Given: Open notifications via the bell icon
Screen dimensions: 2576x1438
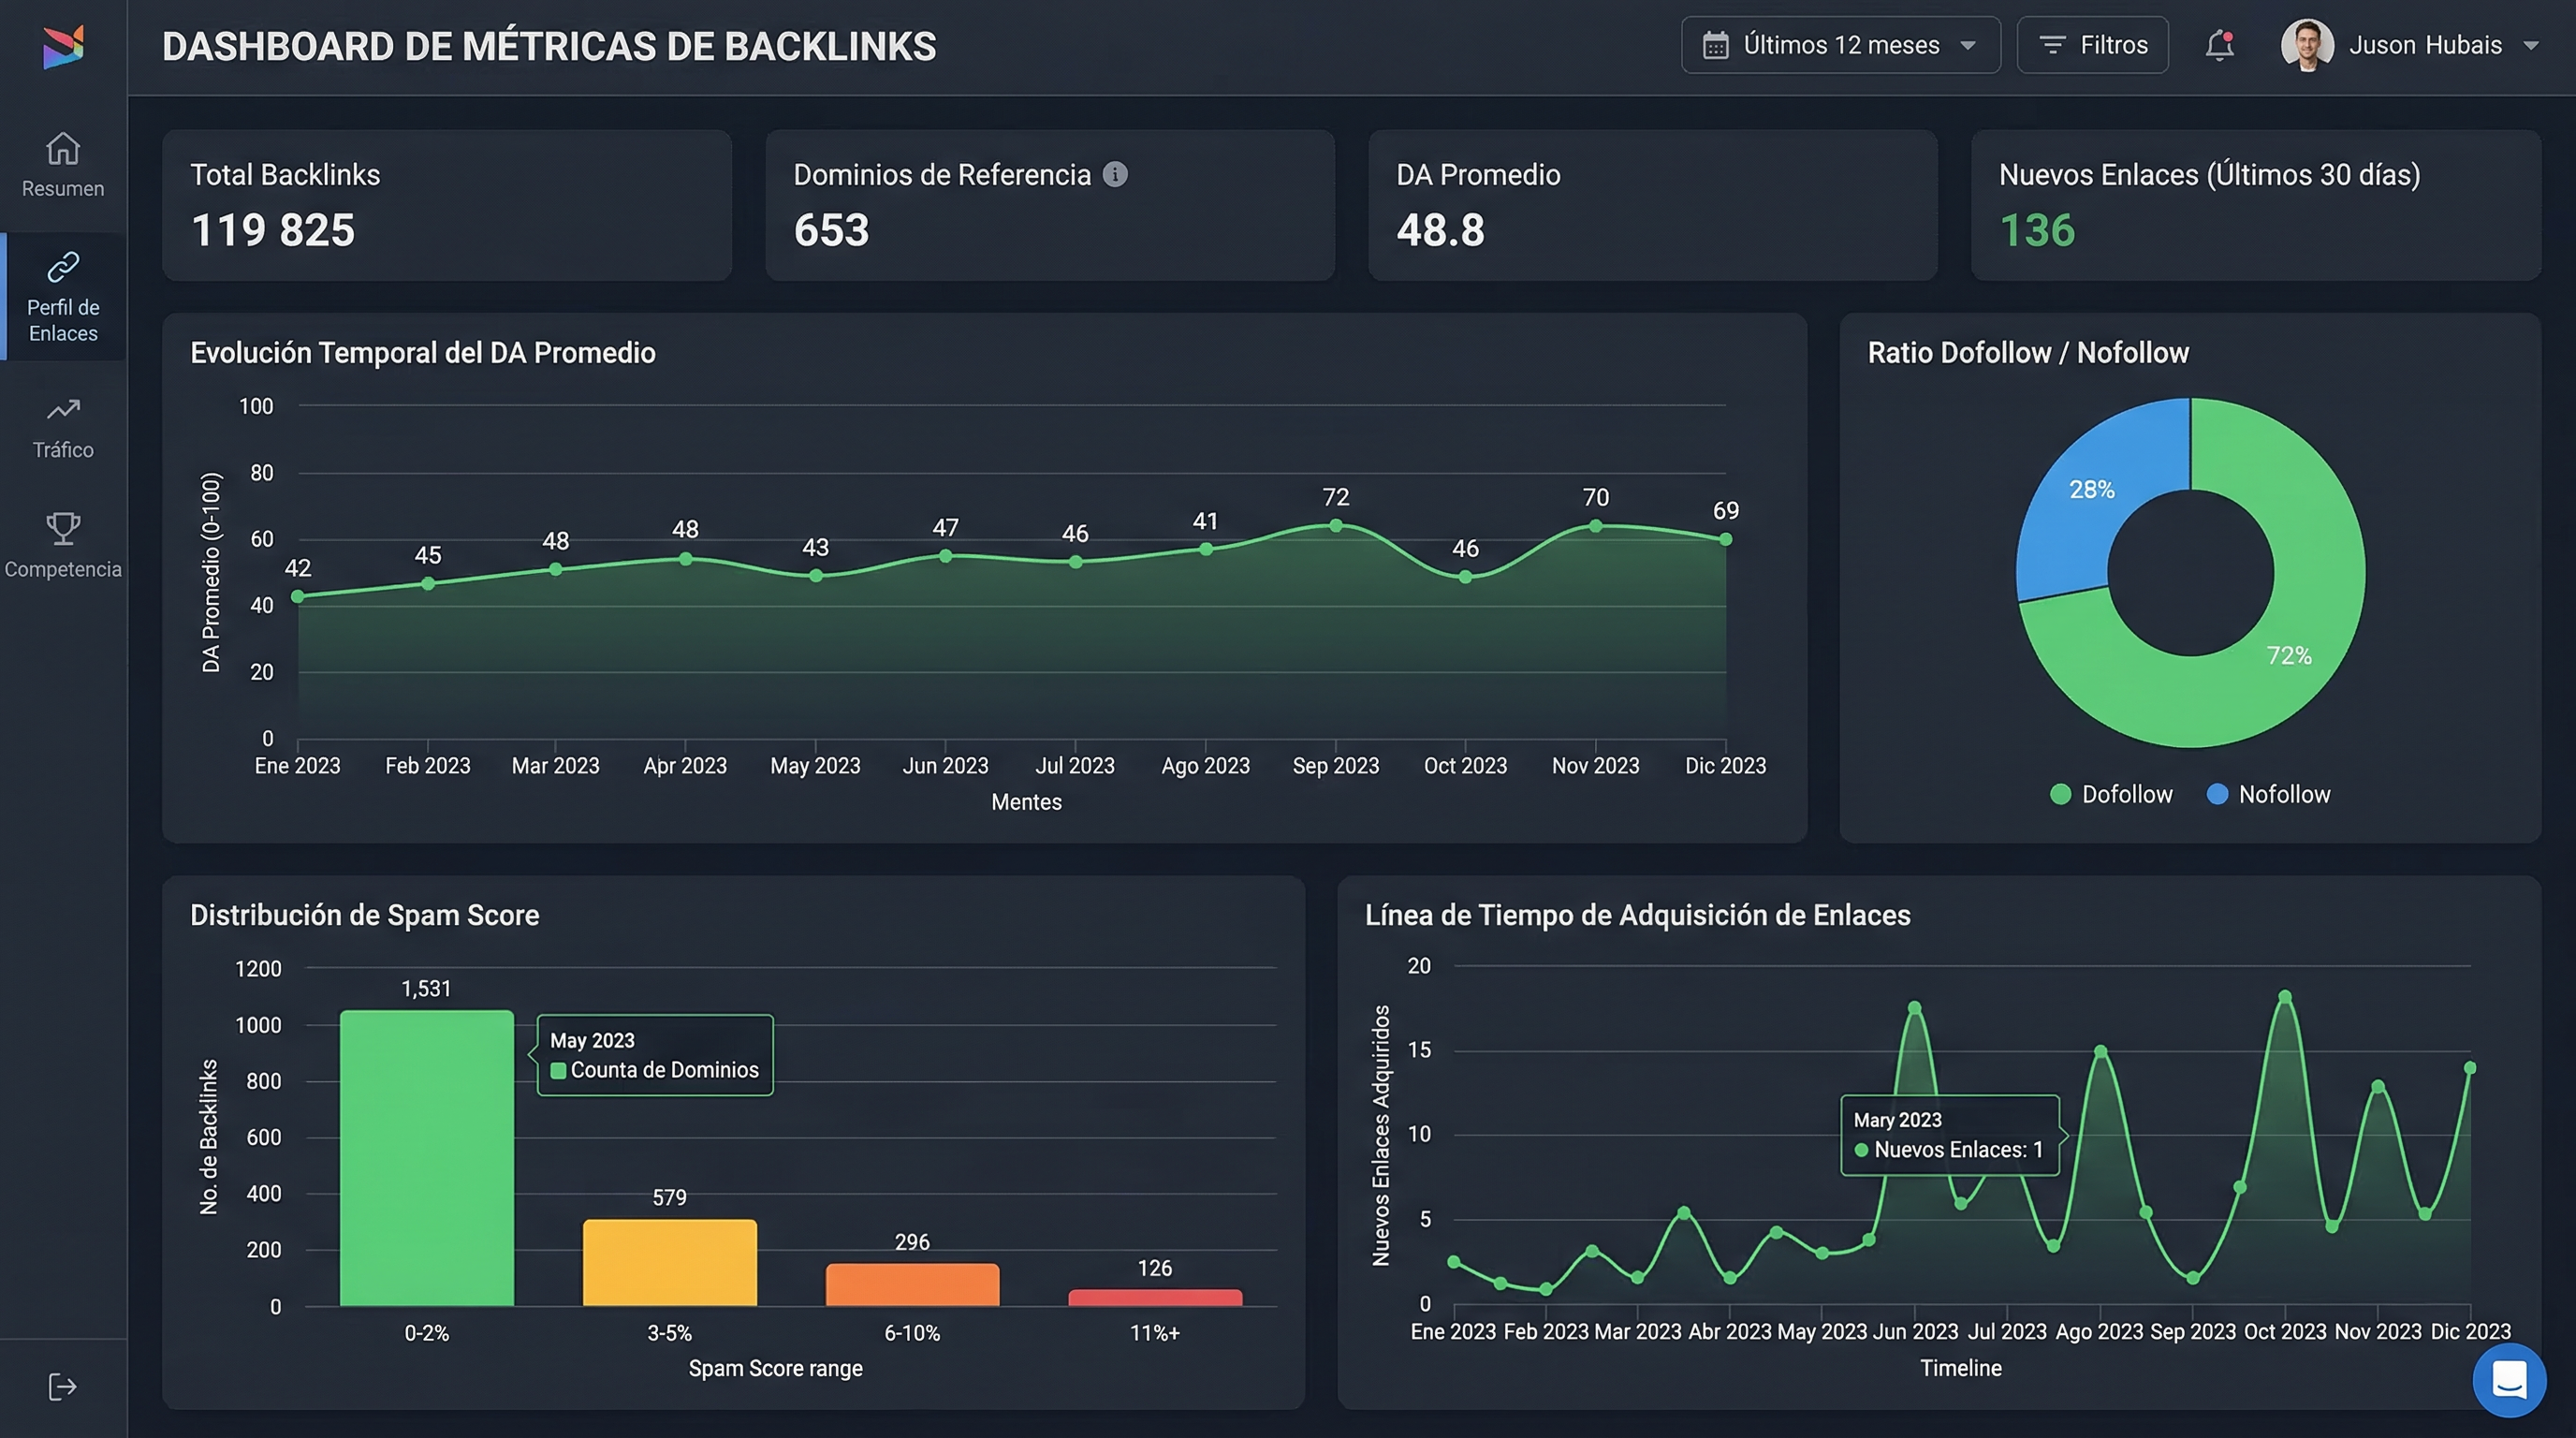Looking at the screenshot, I should 2219,44.
